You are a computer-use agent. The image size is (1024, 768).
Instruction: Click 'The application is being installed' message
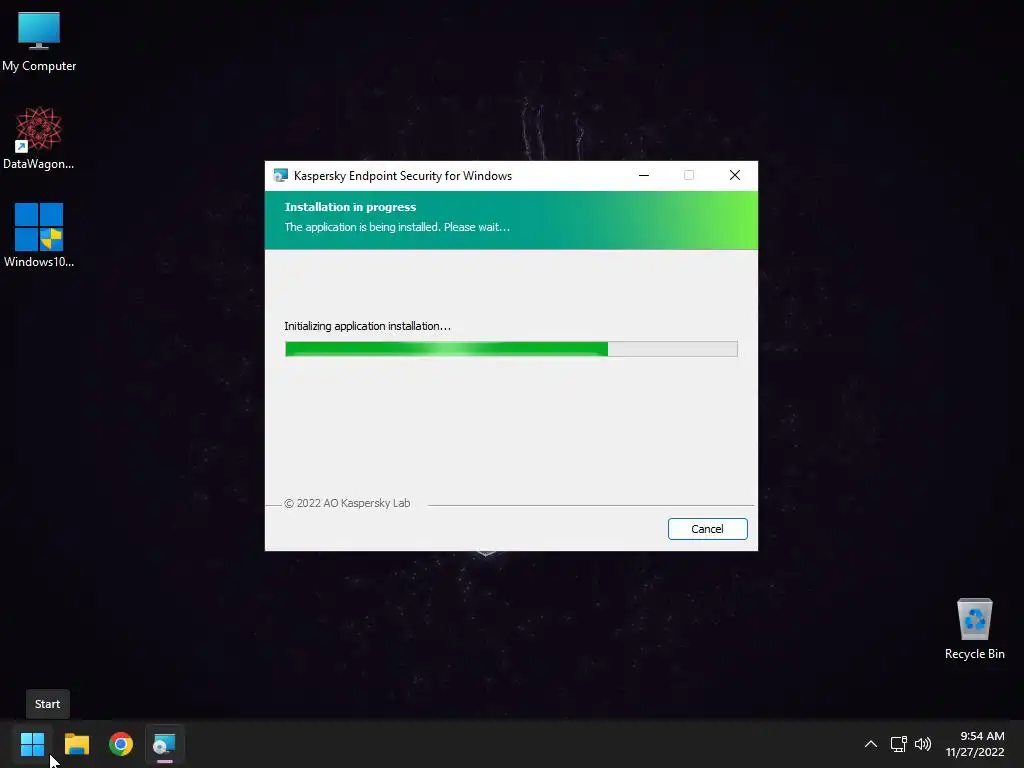point(397,227)
